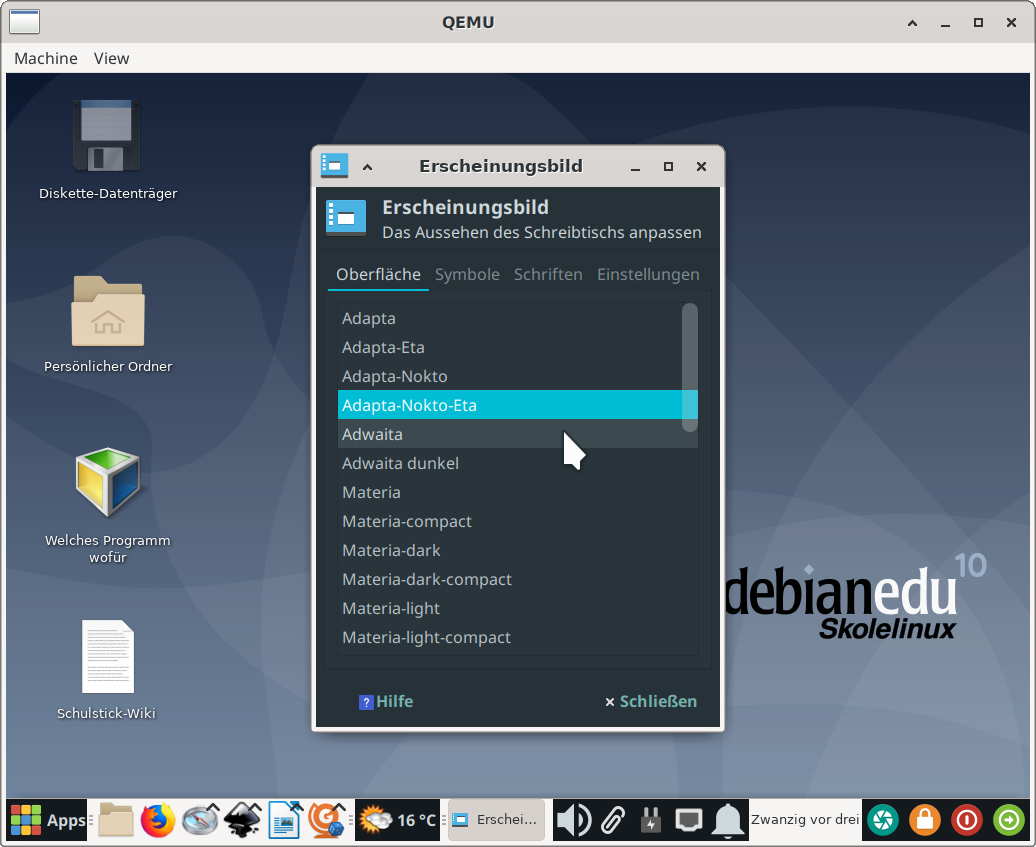The image size is (1036, 847).
Task: Click the volume speaker icon
Action: coord(573,820)
